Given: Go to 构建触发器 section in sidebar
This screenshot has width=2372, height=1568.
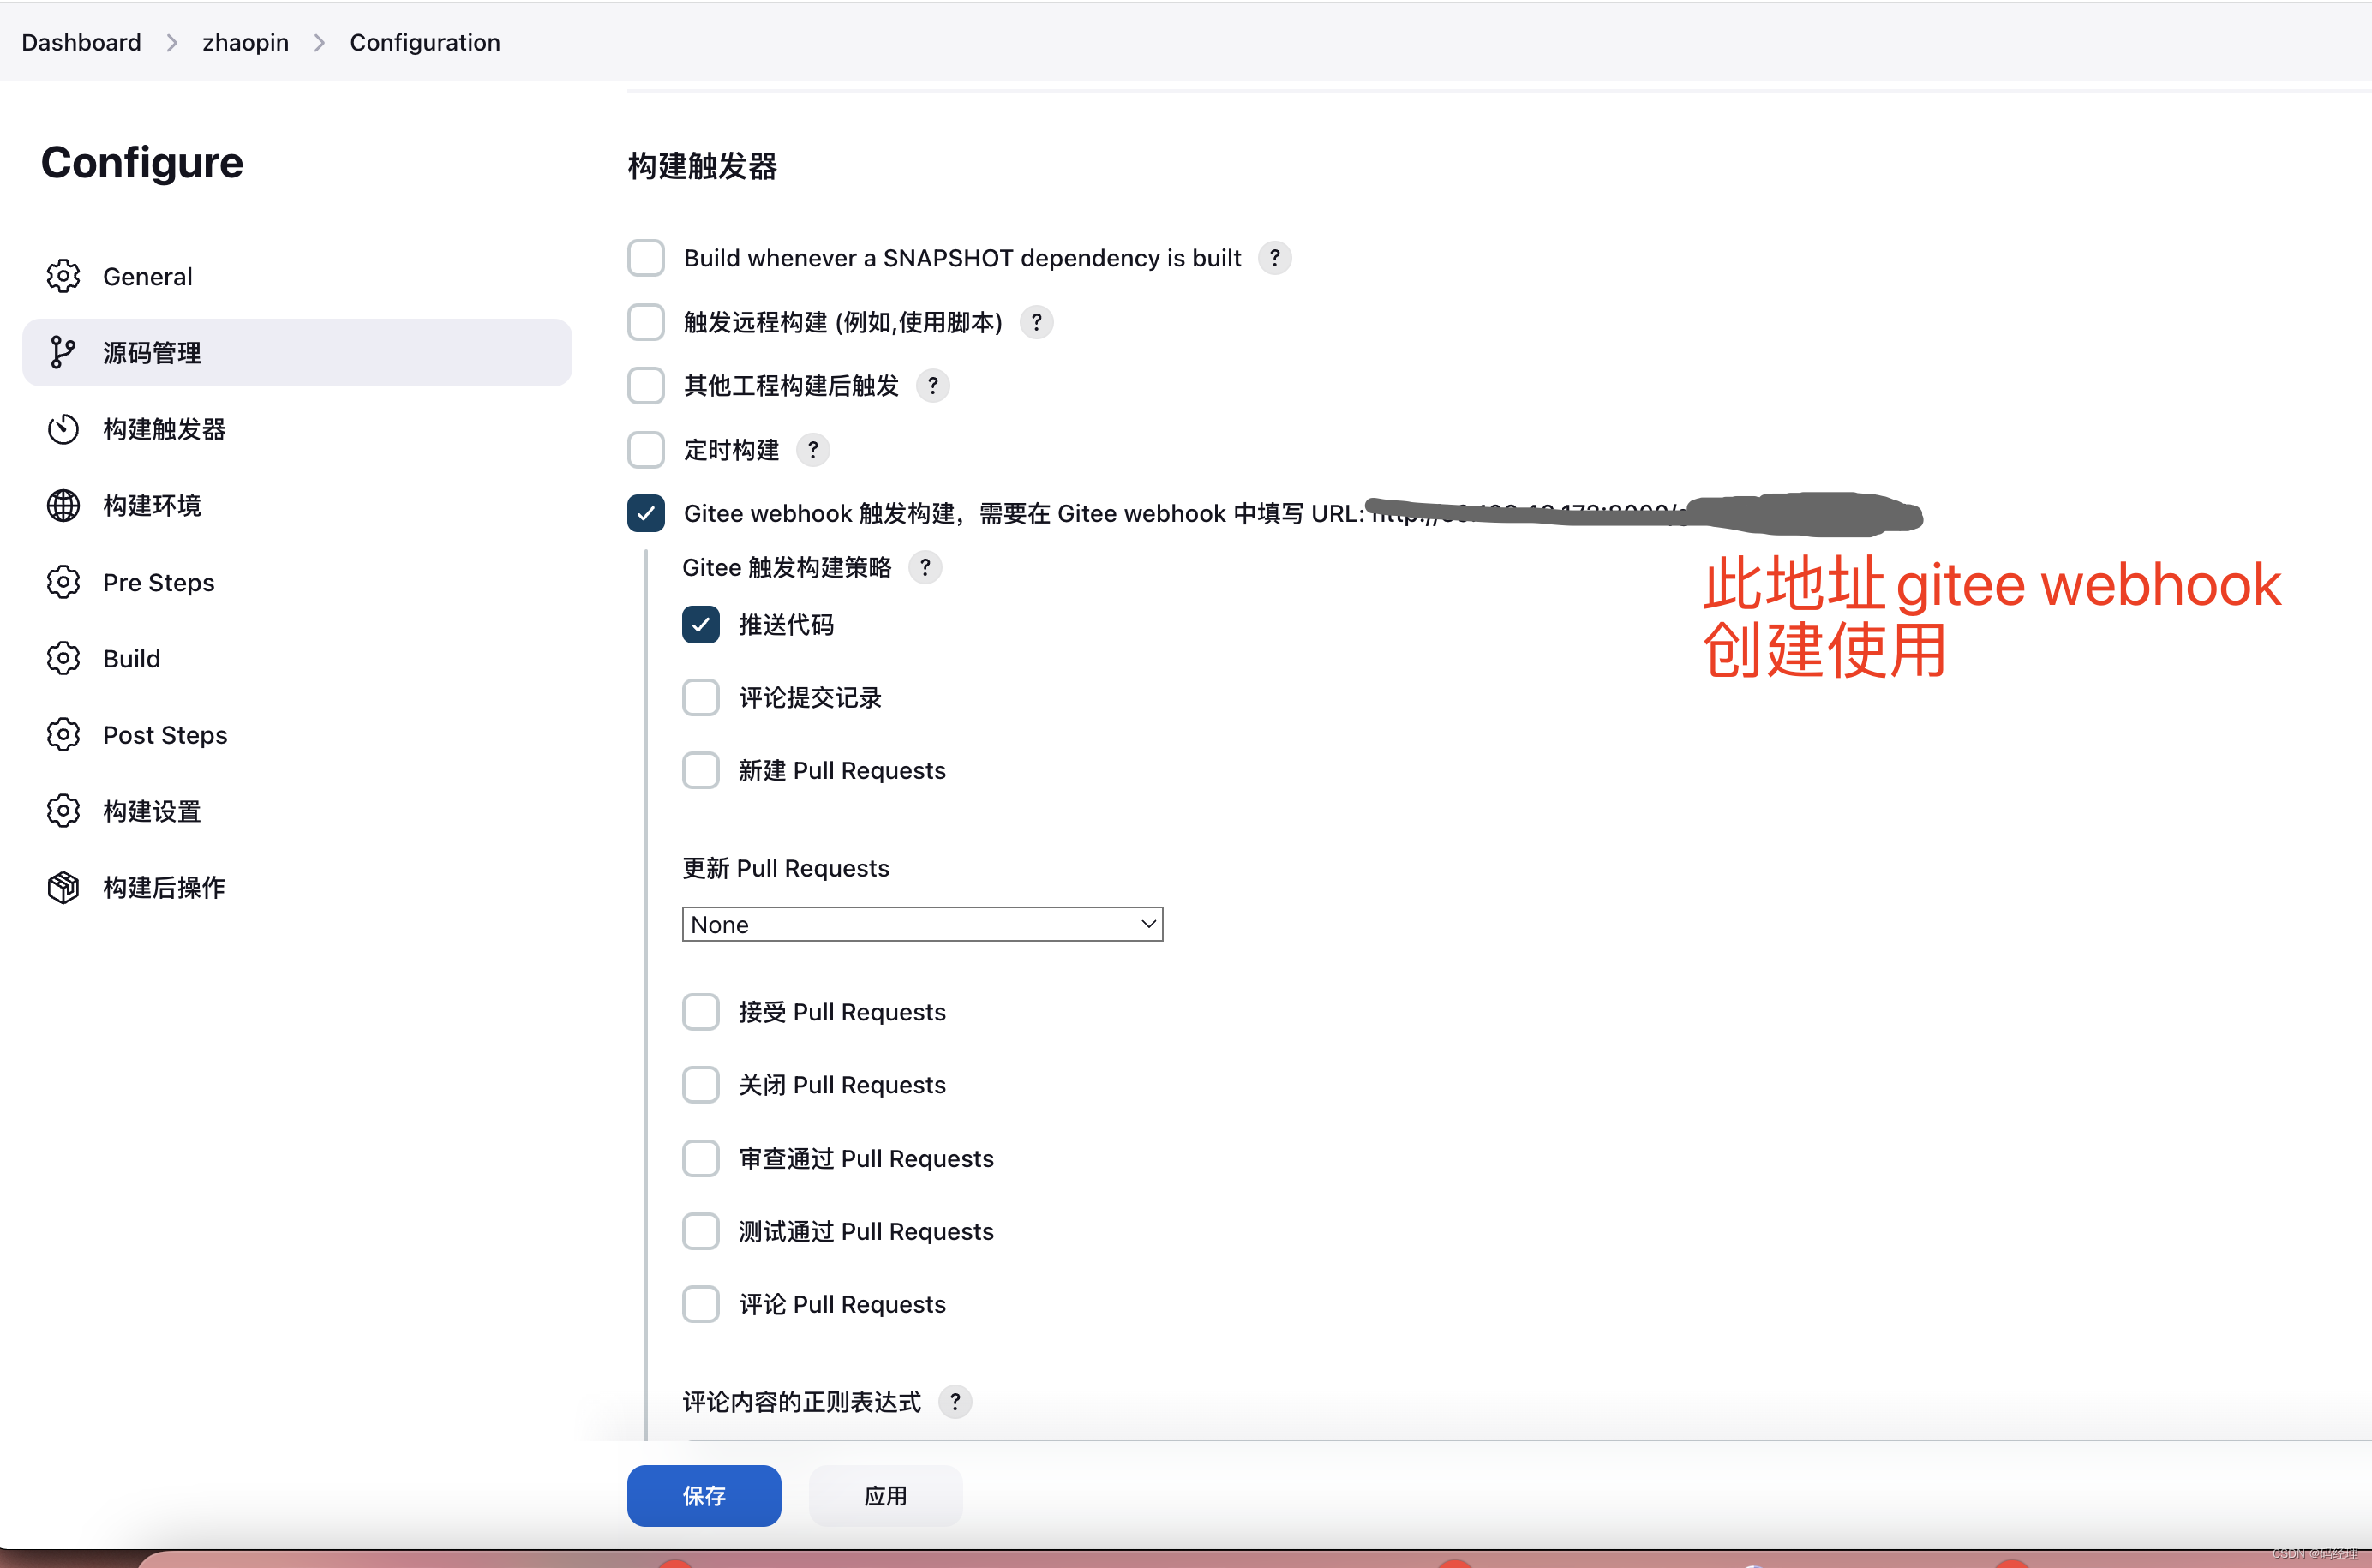Looking at the screenshot, I should pos(297,429).
